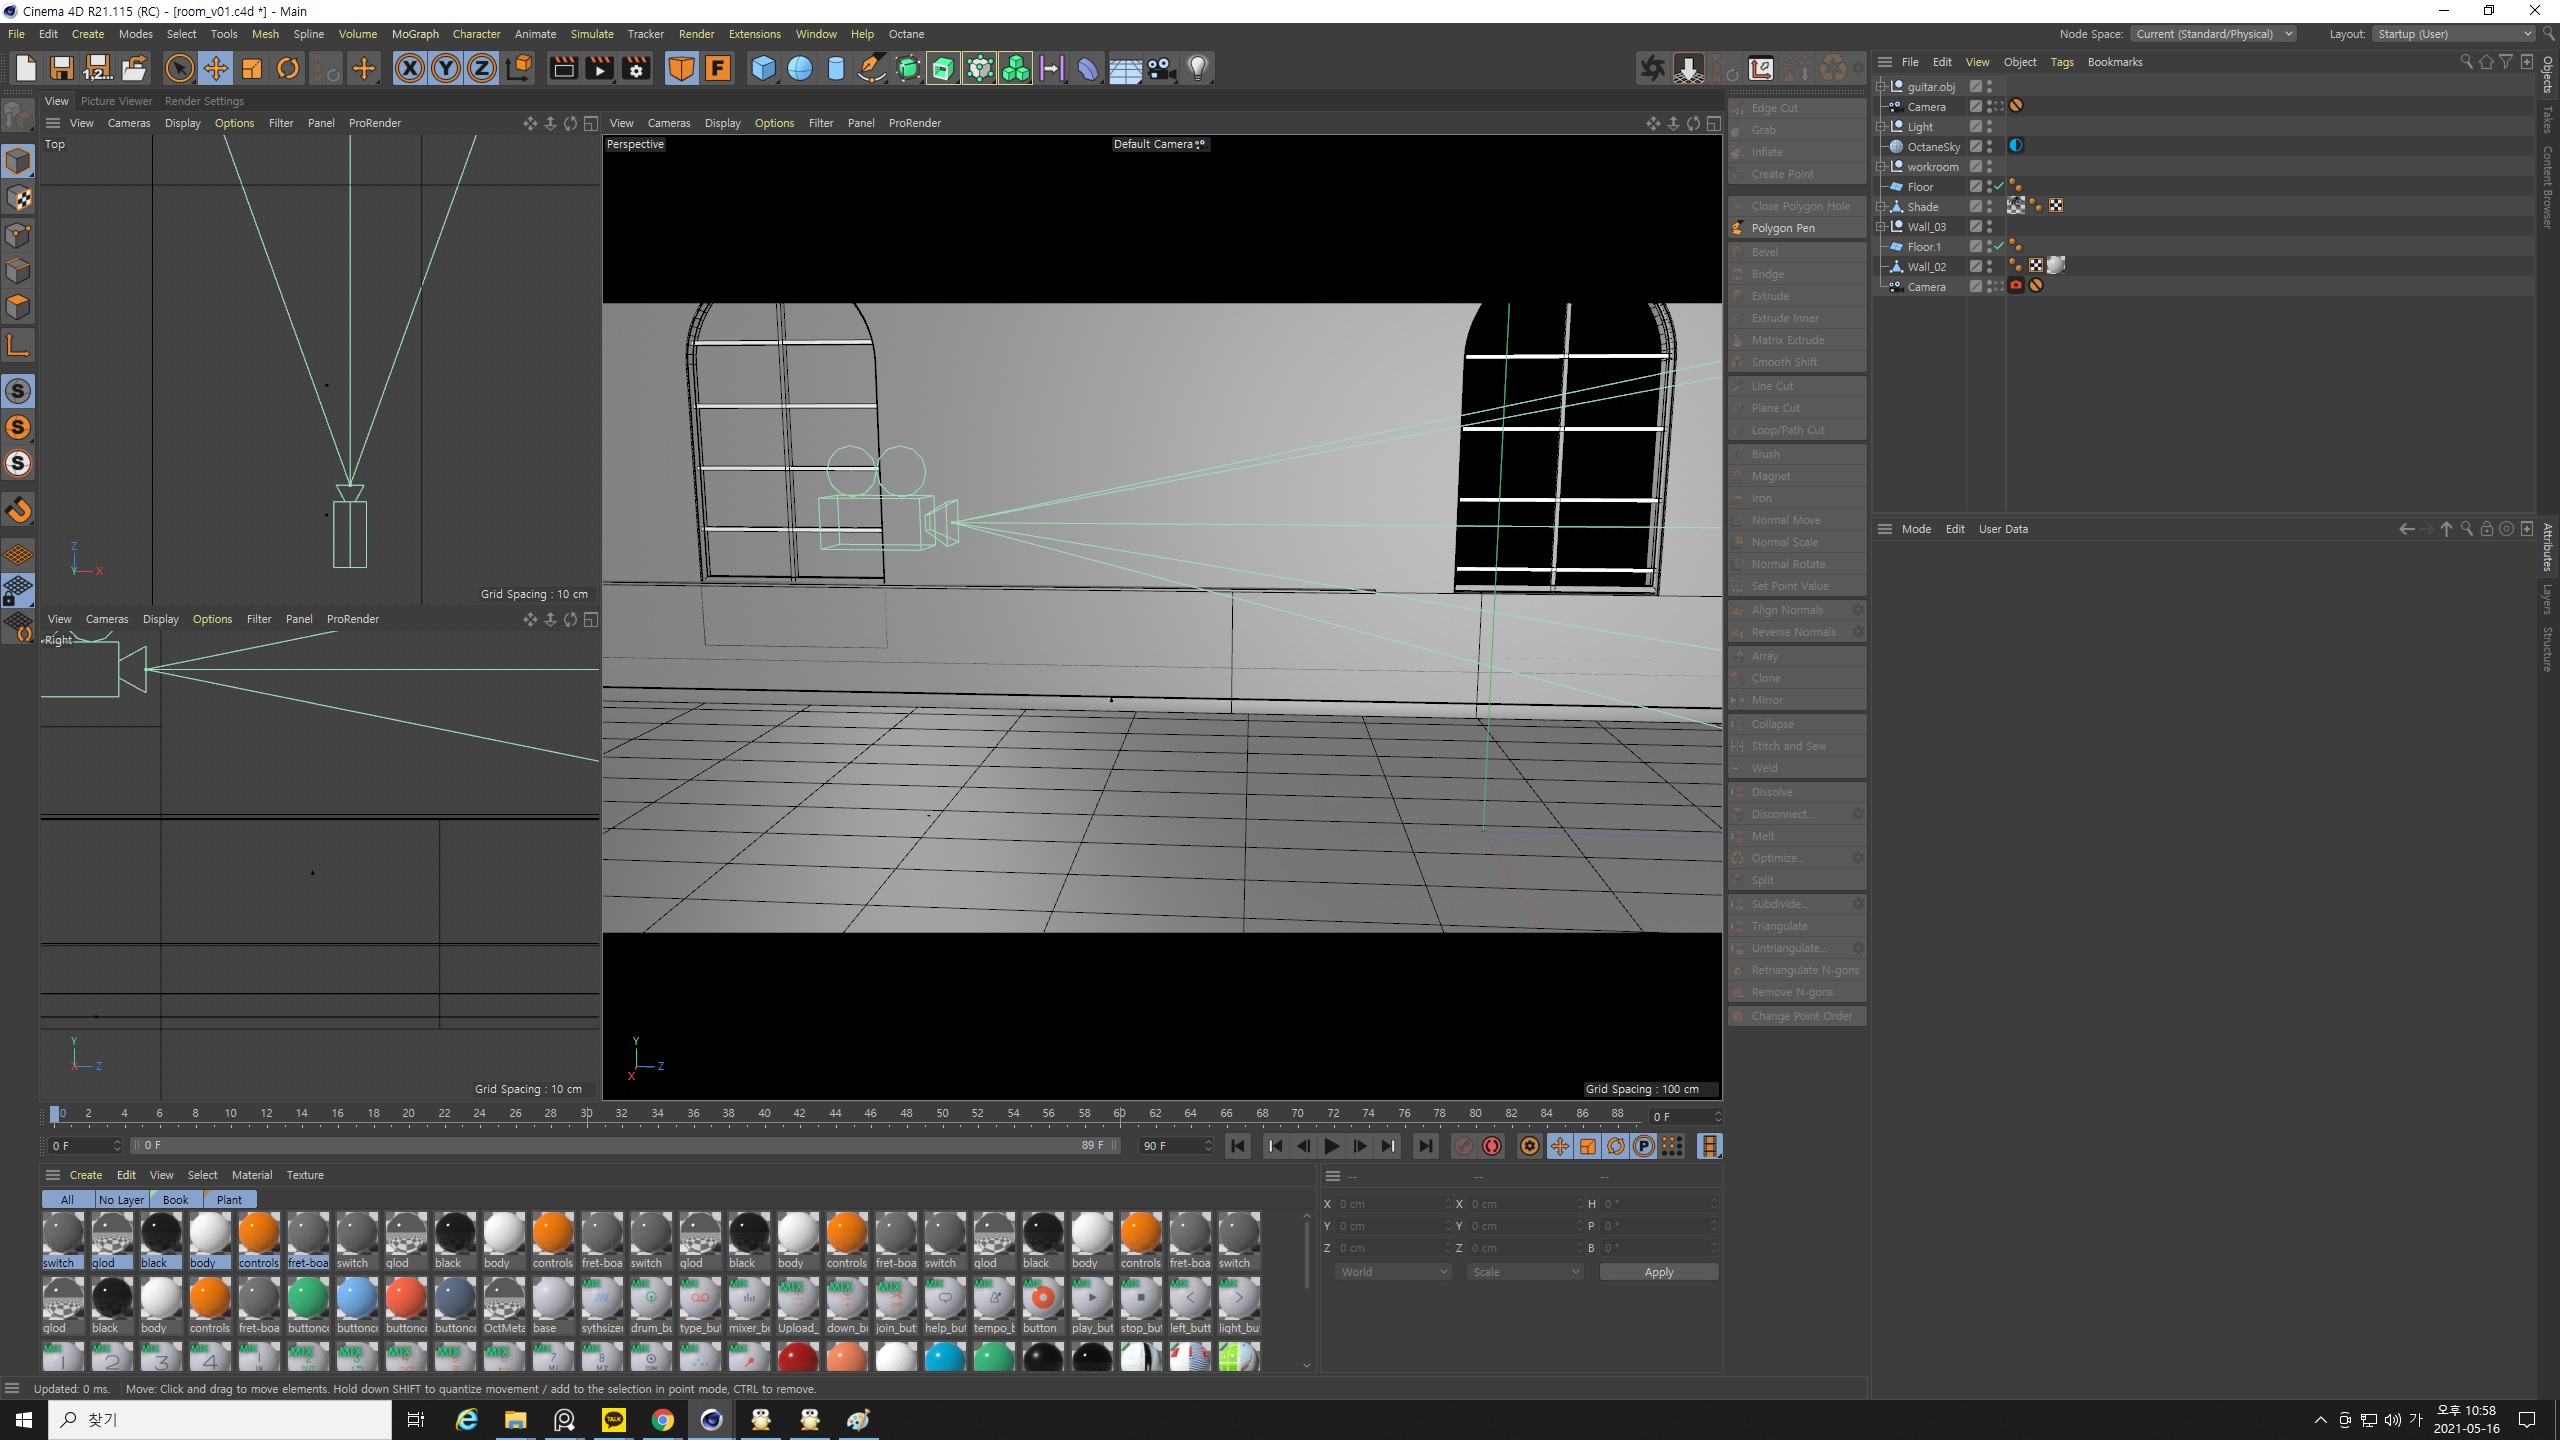Select the Rotate tool
Screen dimensions: 2560x1440
coord(288,69)
